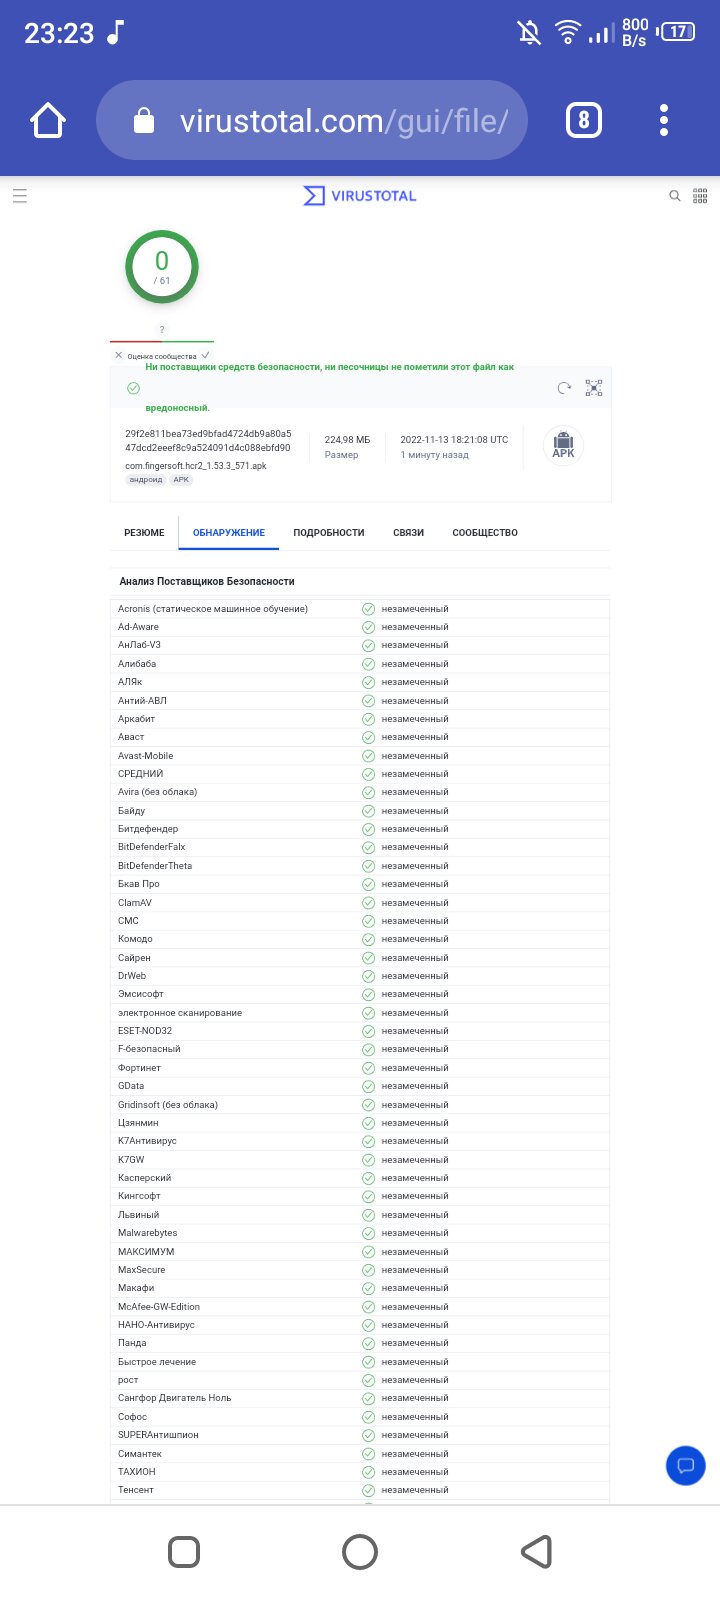Image resolution: width=720 pixels, height=1600 pixels.
Task: Click the Анализ Поставщиков Безопасности heading
Action: [x=207, y=581]
